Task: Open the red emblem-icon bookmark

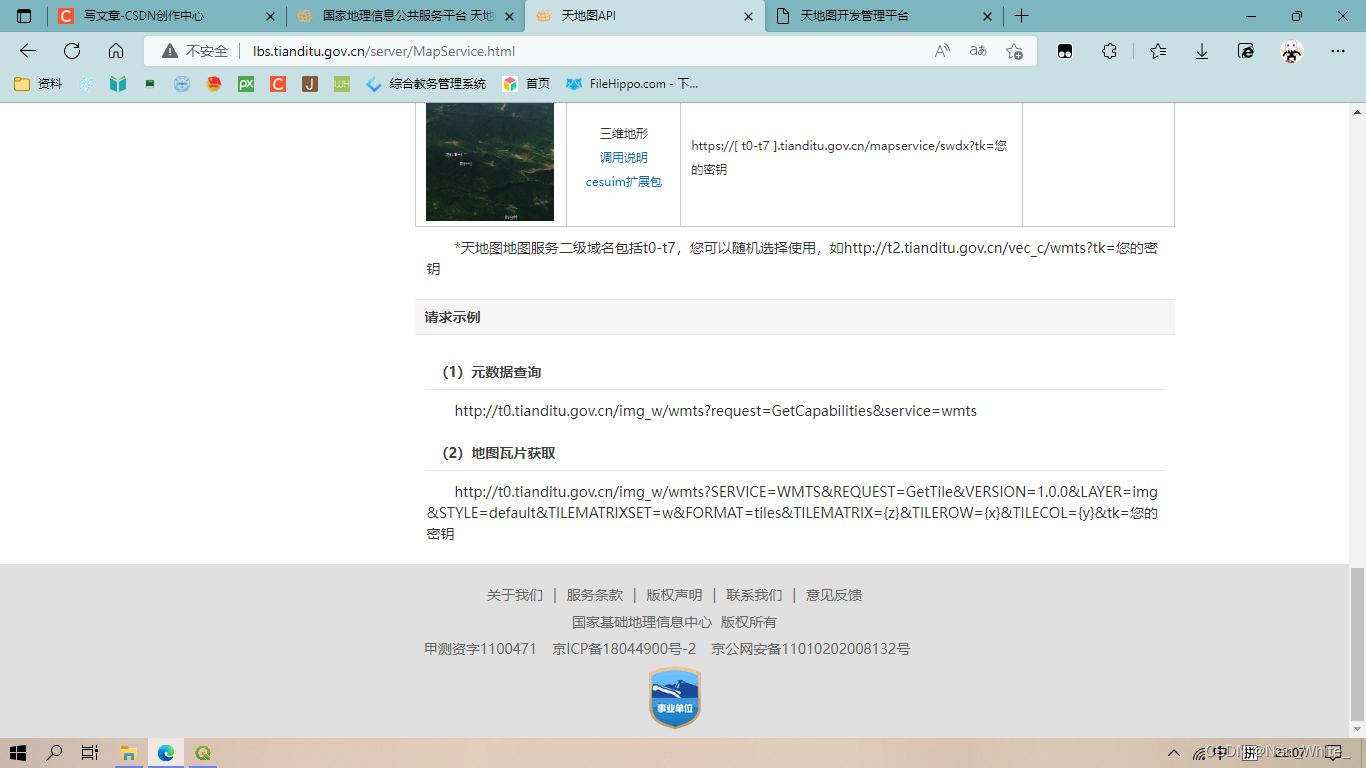Action: click(214, 84)
